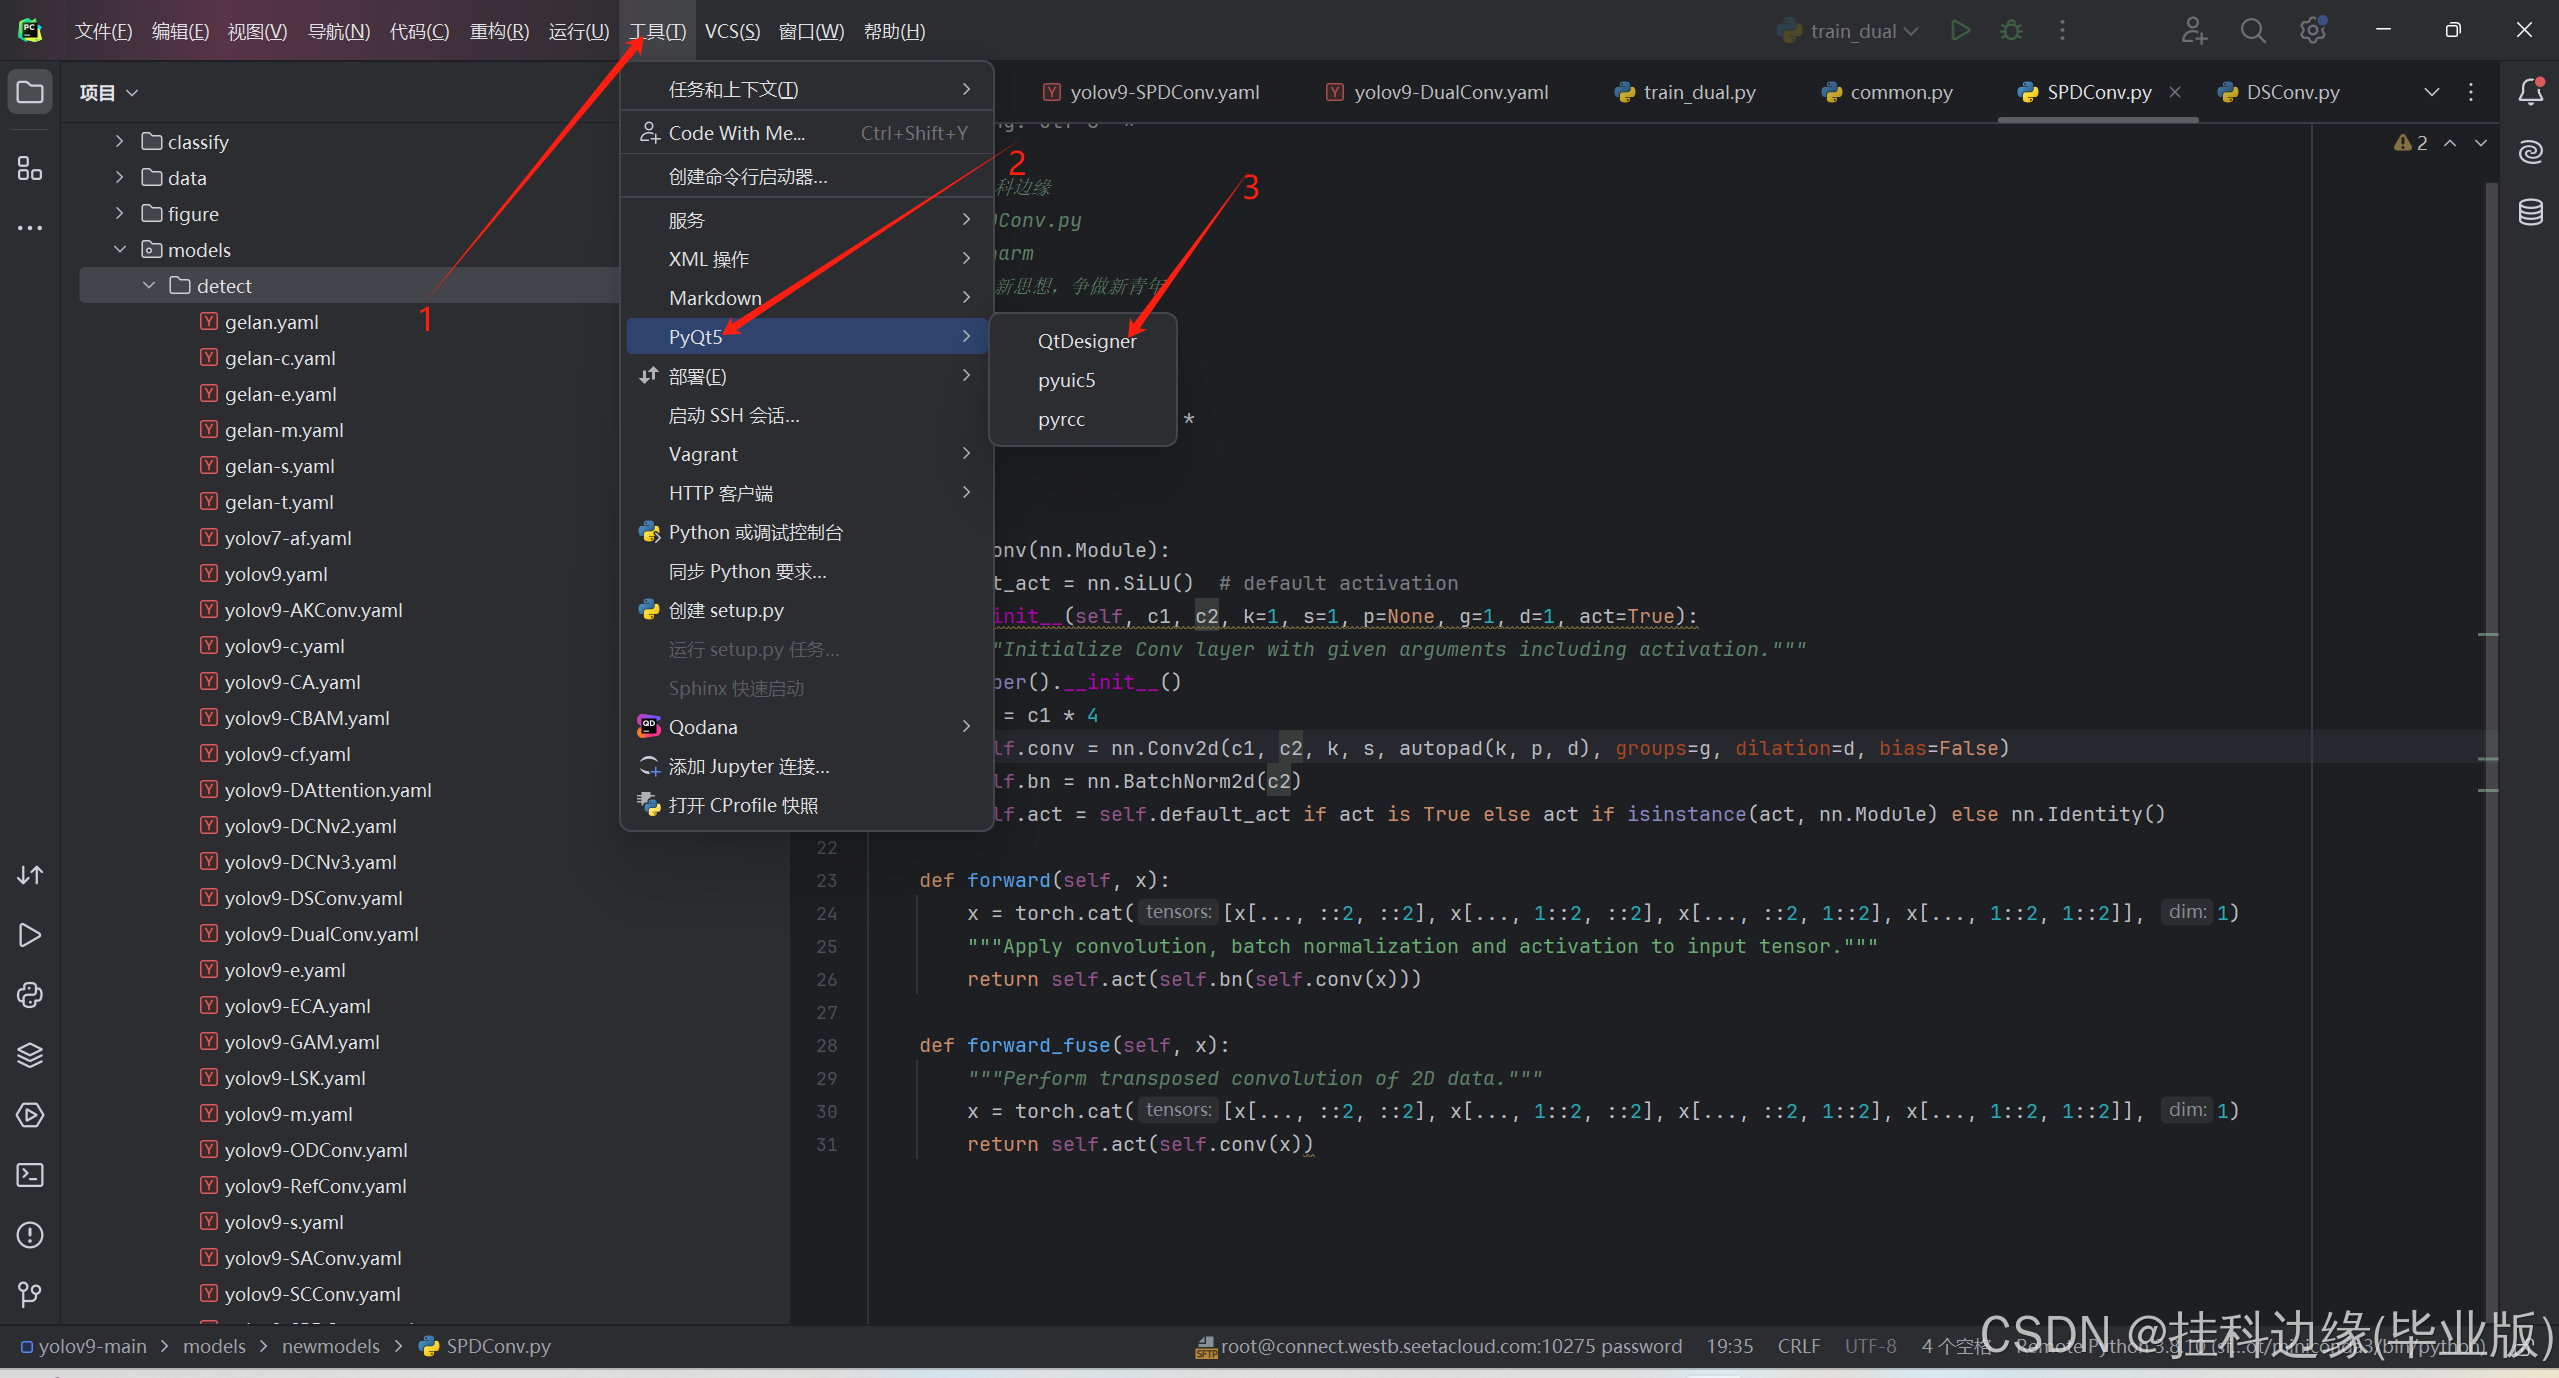This screenshot has width=2559, height=1378.
Task: Click newmodels in the breadcrumb bar
Action: coord(330,1346)
